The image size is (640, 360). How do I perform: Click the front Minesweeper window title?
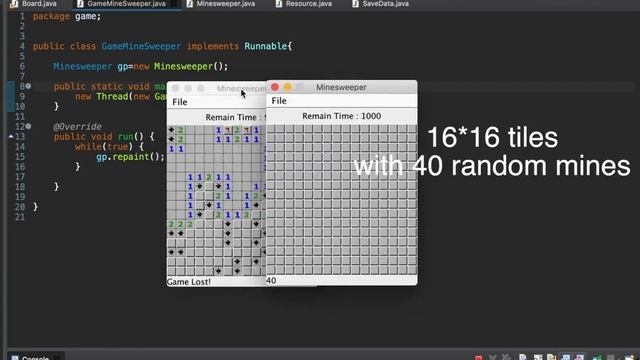[341, 87]
